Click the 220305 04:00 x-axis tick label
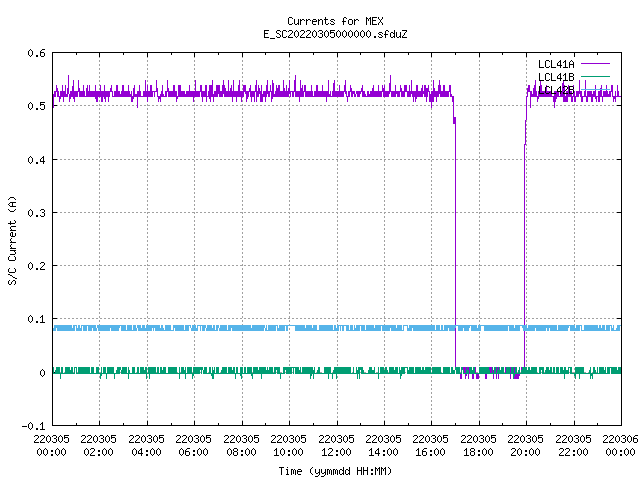 click(x=146, y=445)
